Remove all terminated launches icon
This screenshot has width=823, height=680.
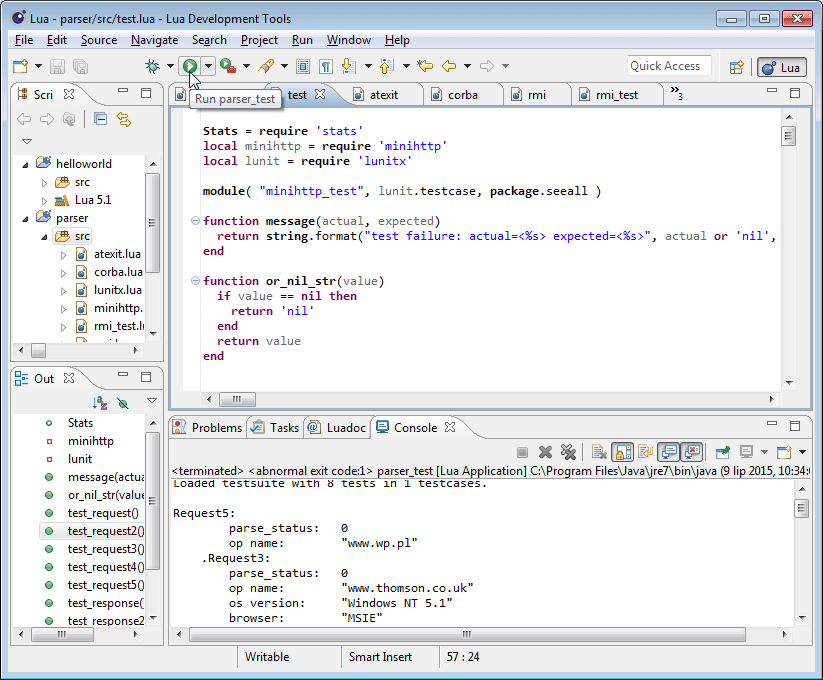coord(568,452)
